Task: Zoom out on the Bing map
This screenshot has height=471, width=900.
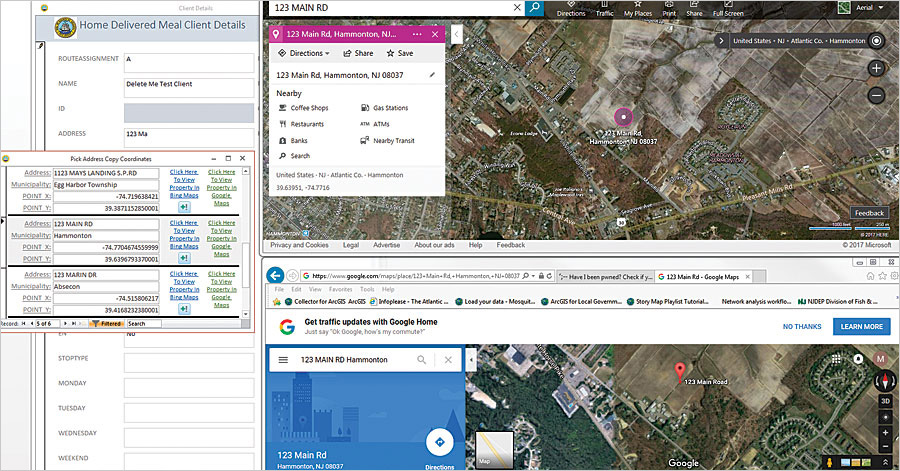Action: (876, 95)
